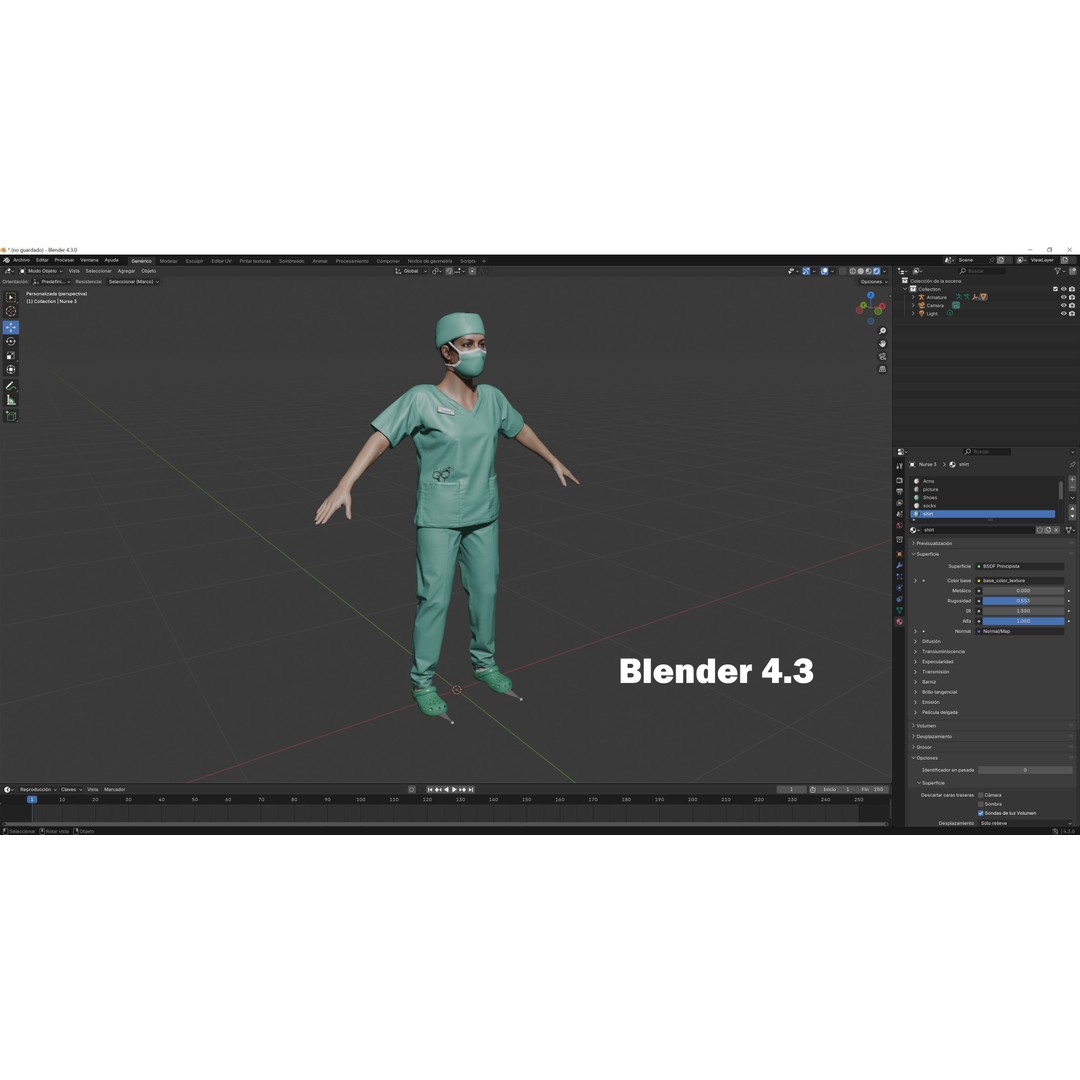Select the Measure tool
This screenshot has width=1080, height=1080.
click(x=10, y=400)
